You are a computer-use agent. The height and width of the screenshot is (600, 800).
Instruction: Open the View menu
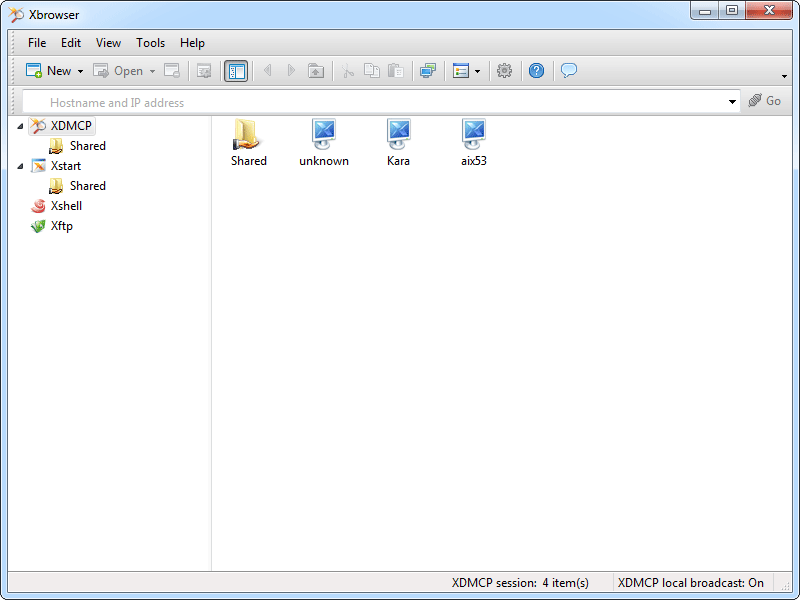[108, 43]
